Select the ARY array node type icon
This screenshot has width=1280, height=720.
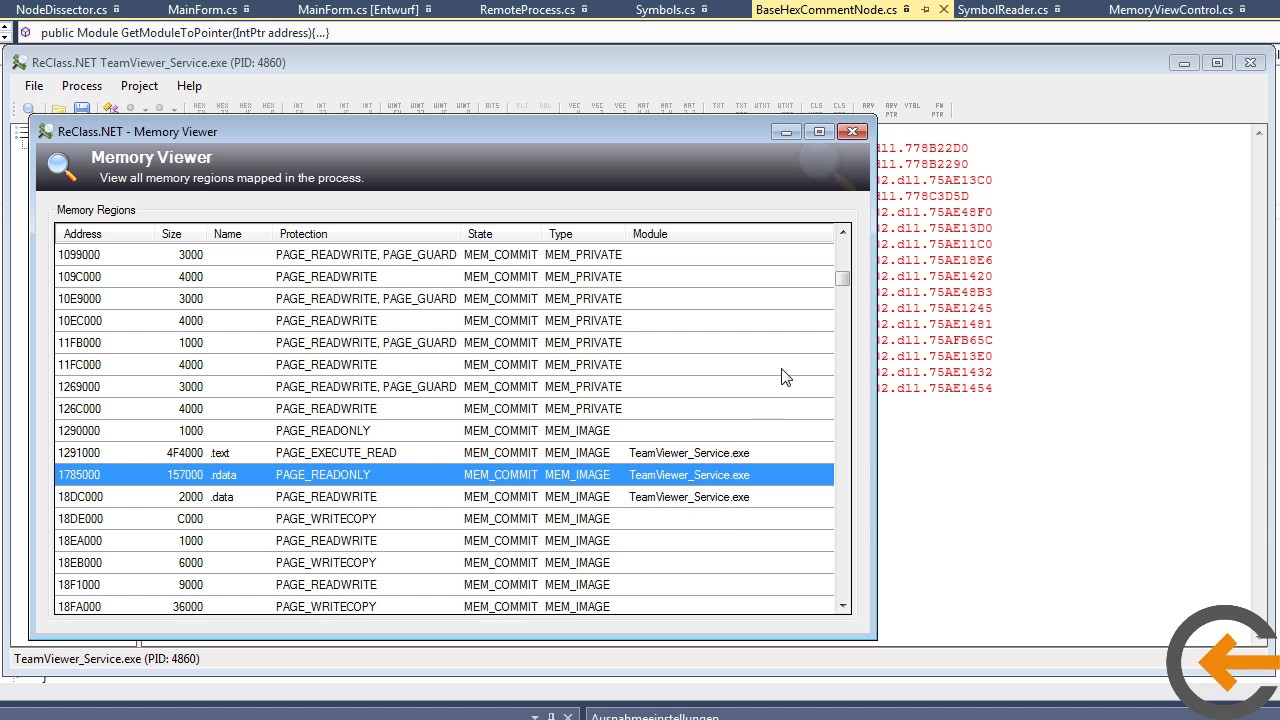(868, 108)
